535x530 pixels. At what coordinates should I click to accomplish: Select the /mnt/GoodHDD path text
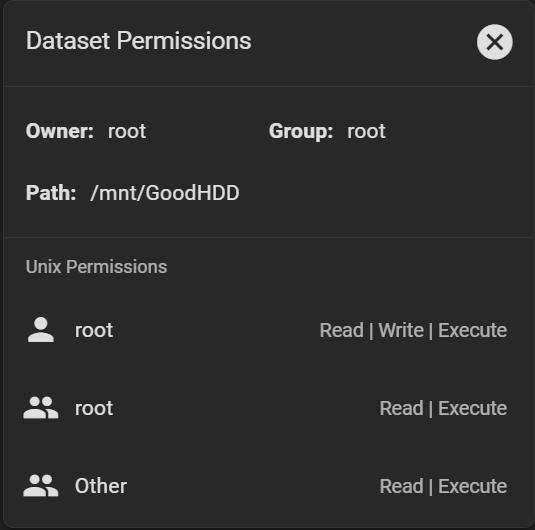pyautogui.click(x=165, y=193)
